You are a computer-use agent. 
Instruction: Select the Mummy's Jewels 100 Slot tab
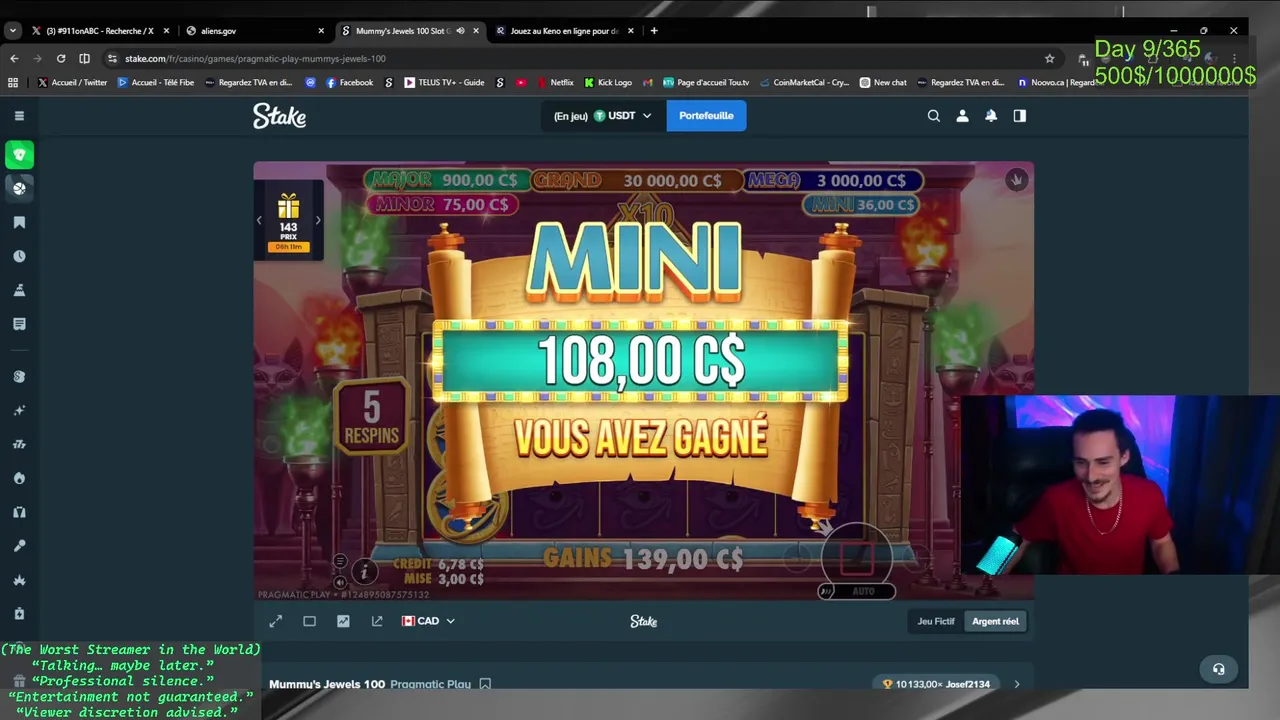[410, 31]
